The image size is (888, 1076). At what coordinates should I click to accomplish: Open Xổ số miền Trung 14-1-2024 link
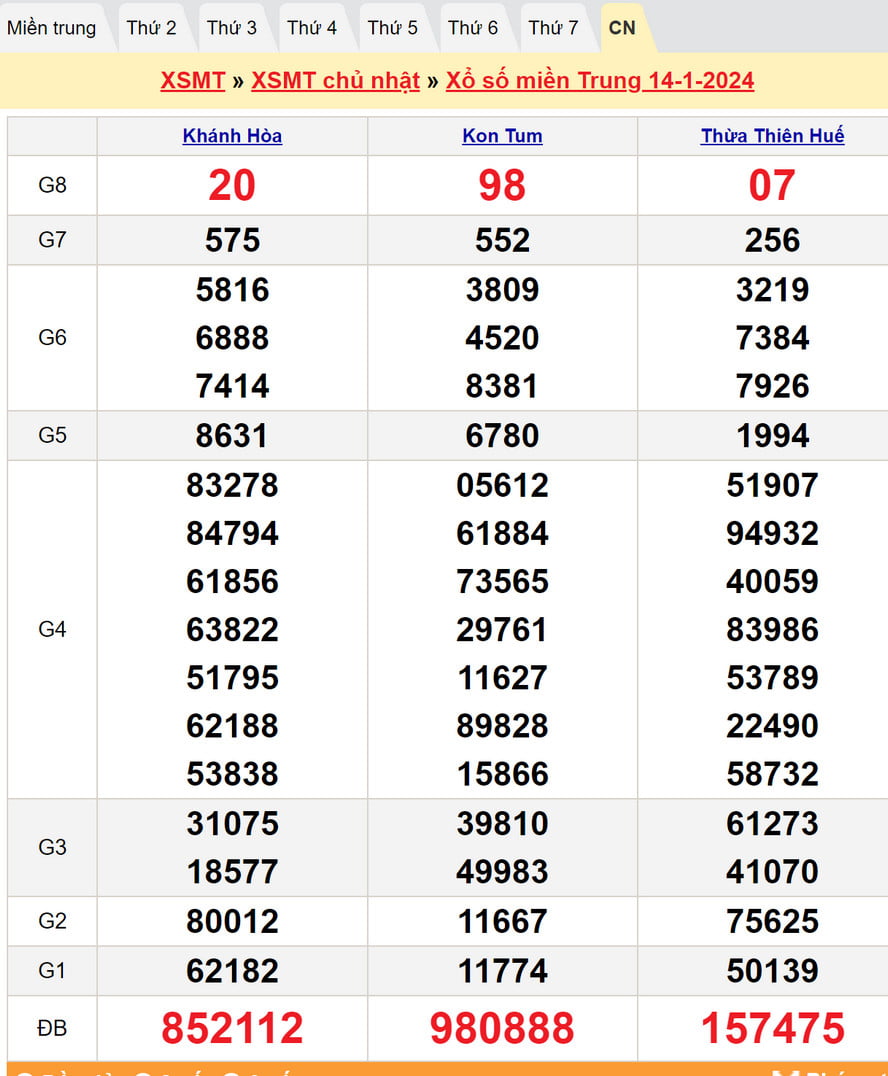599,81
